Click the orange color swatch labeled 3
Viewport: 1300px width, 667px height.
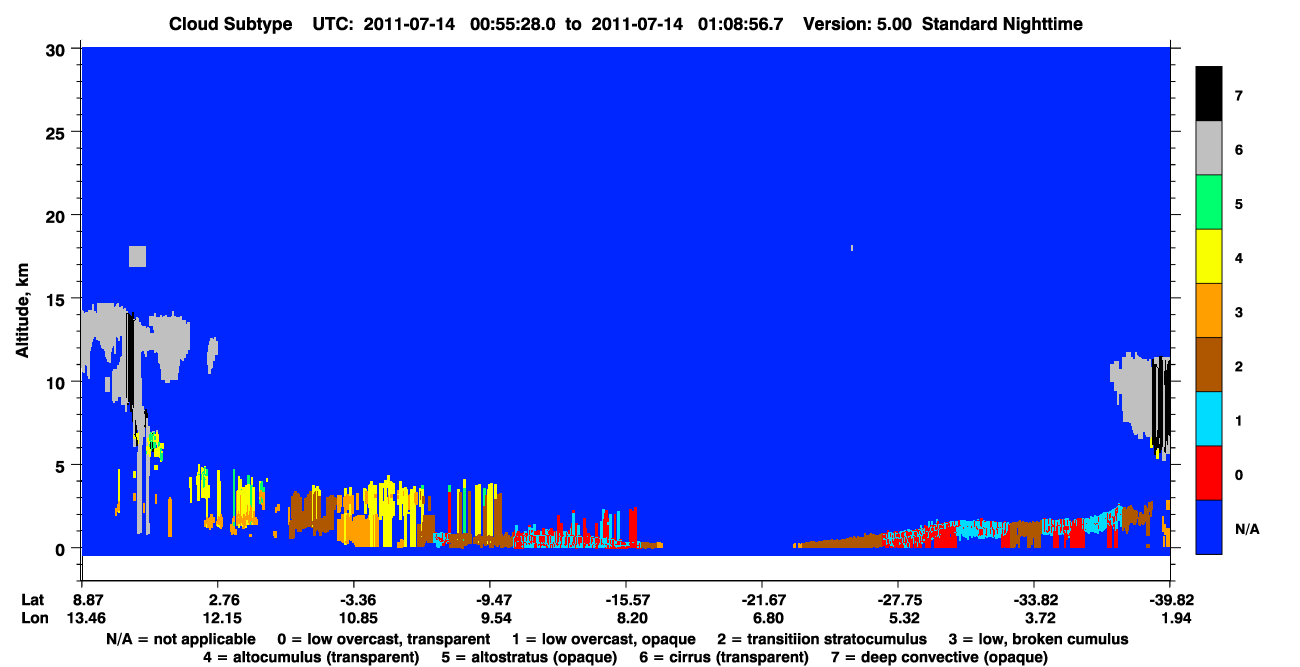[x=1209, y=310]
